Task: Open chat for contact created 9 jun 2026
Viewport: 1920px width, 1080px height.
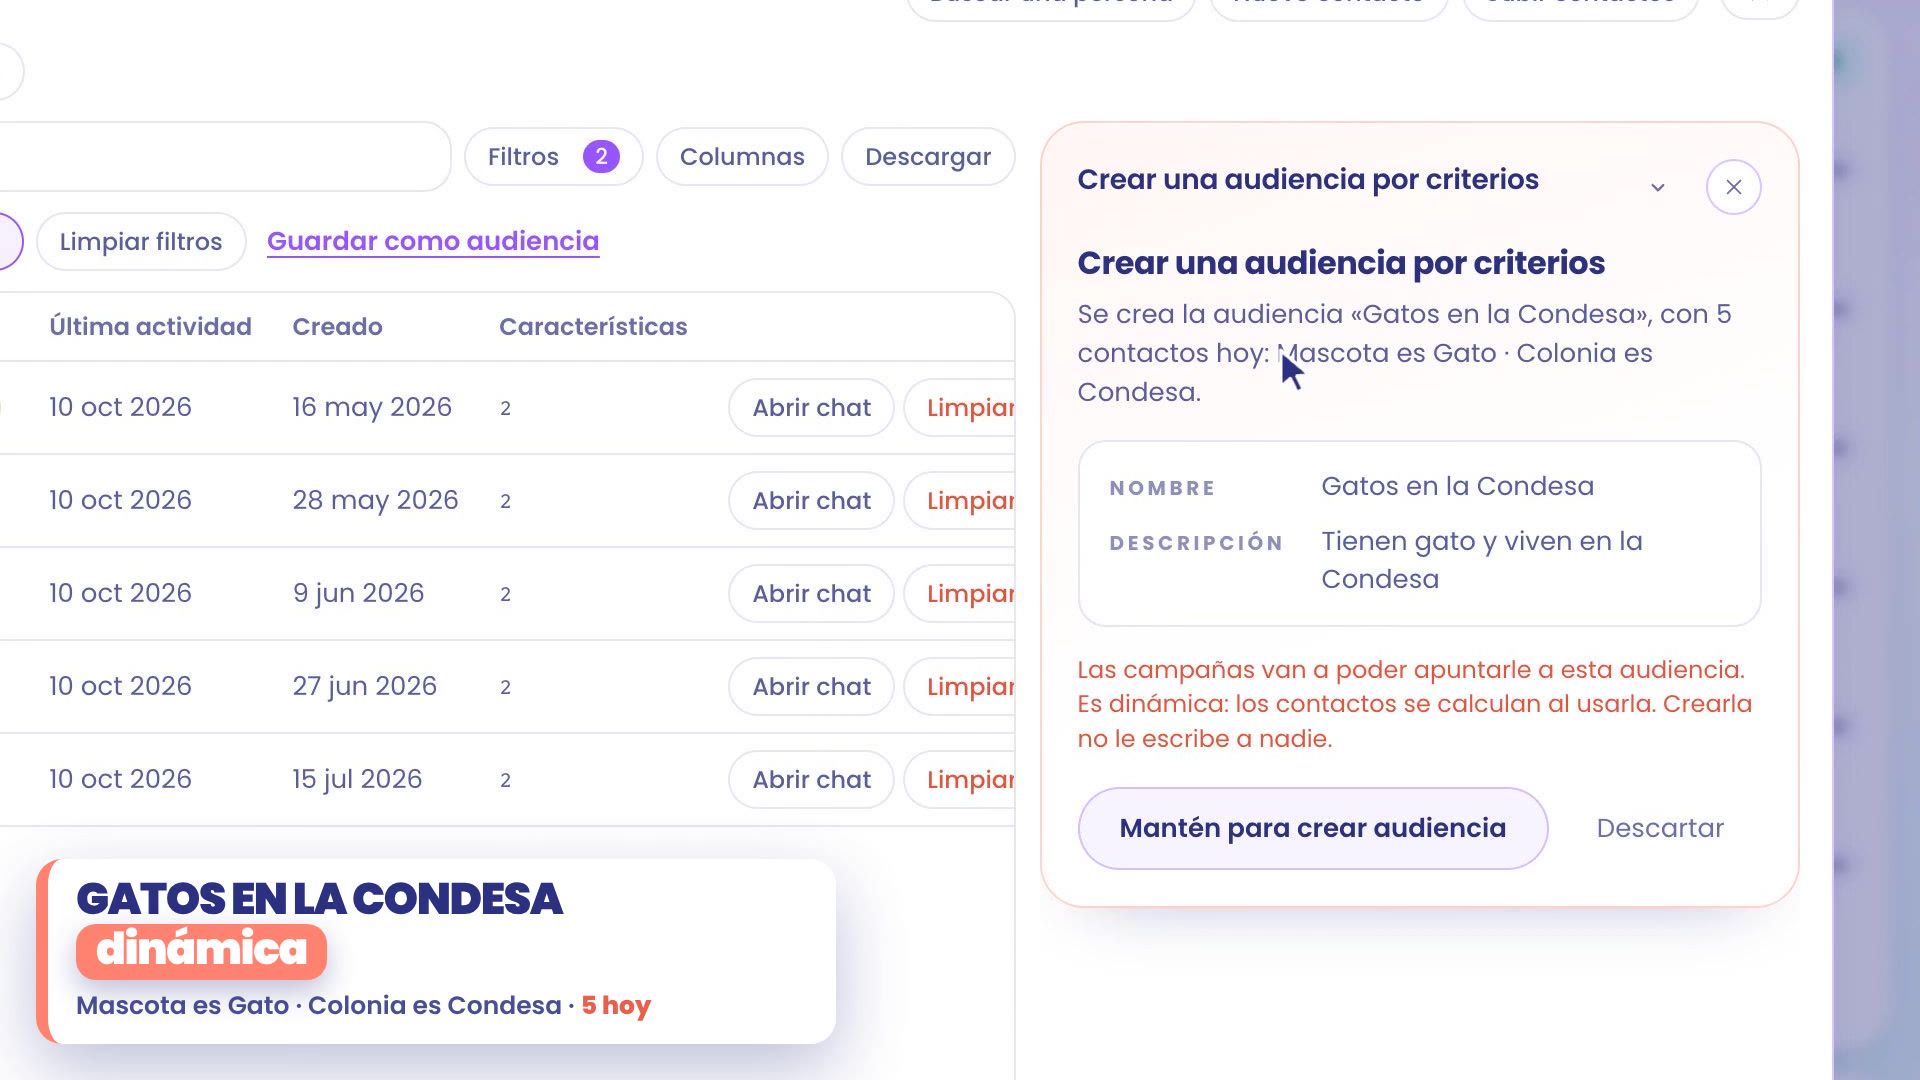Action: (811, 594)
